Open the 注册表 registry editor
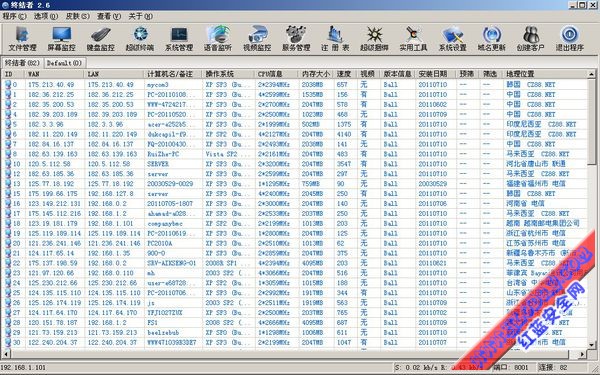This screenshot has width=600, height=375. point(335,39)
